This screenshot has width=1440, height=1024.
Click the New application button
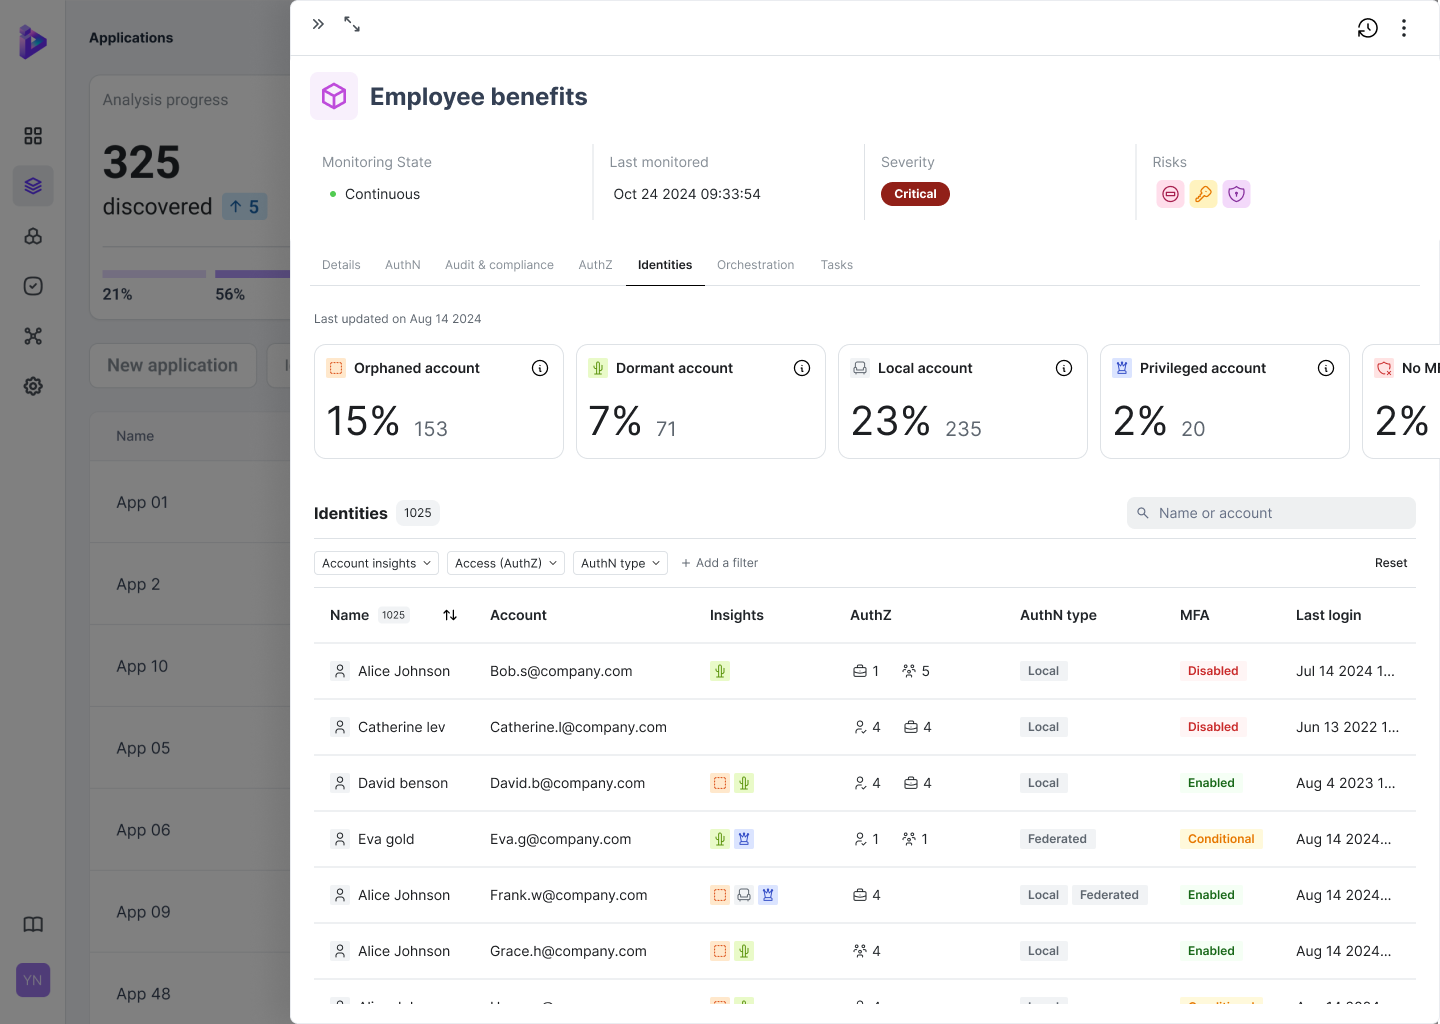coord(172,365)
